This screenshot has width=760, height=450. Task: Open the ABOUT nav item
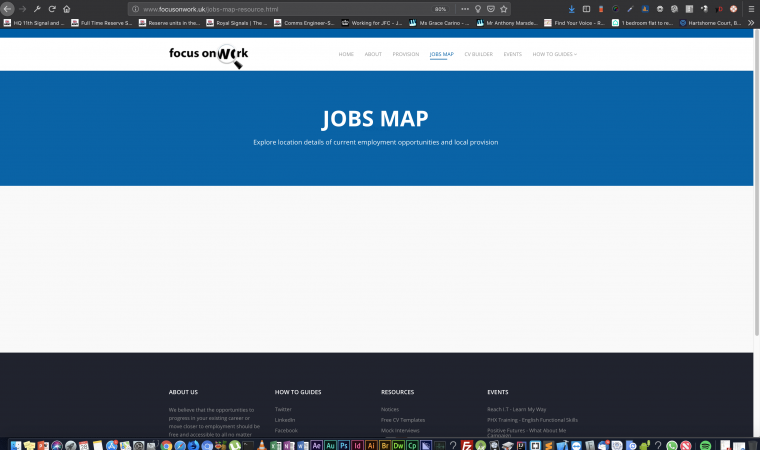[373, 54]
